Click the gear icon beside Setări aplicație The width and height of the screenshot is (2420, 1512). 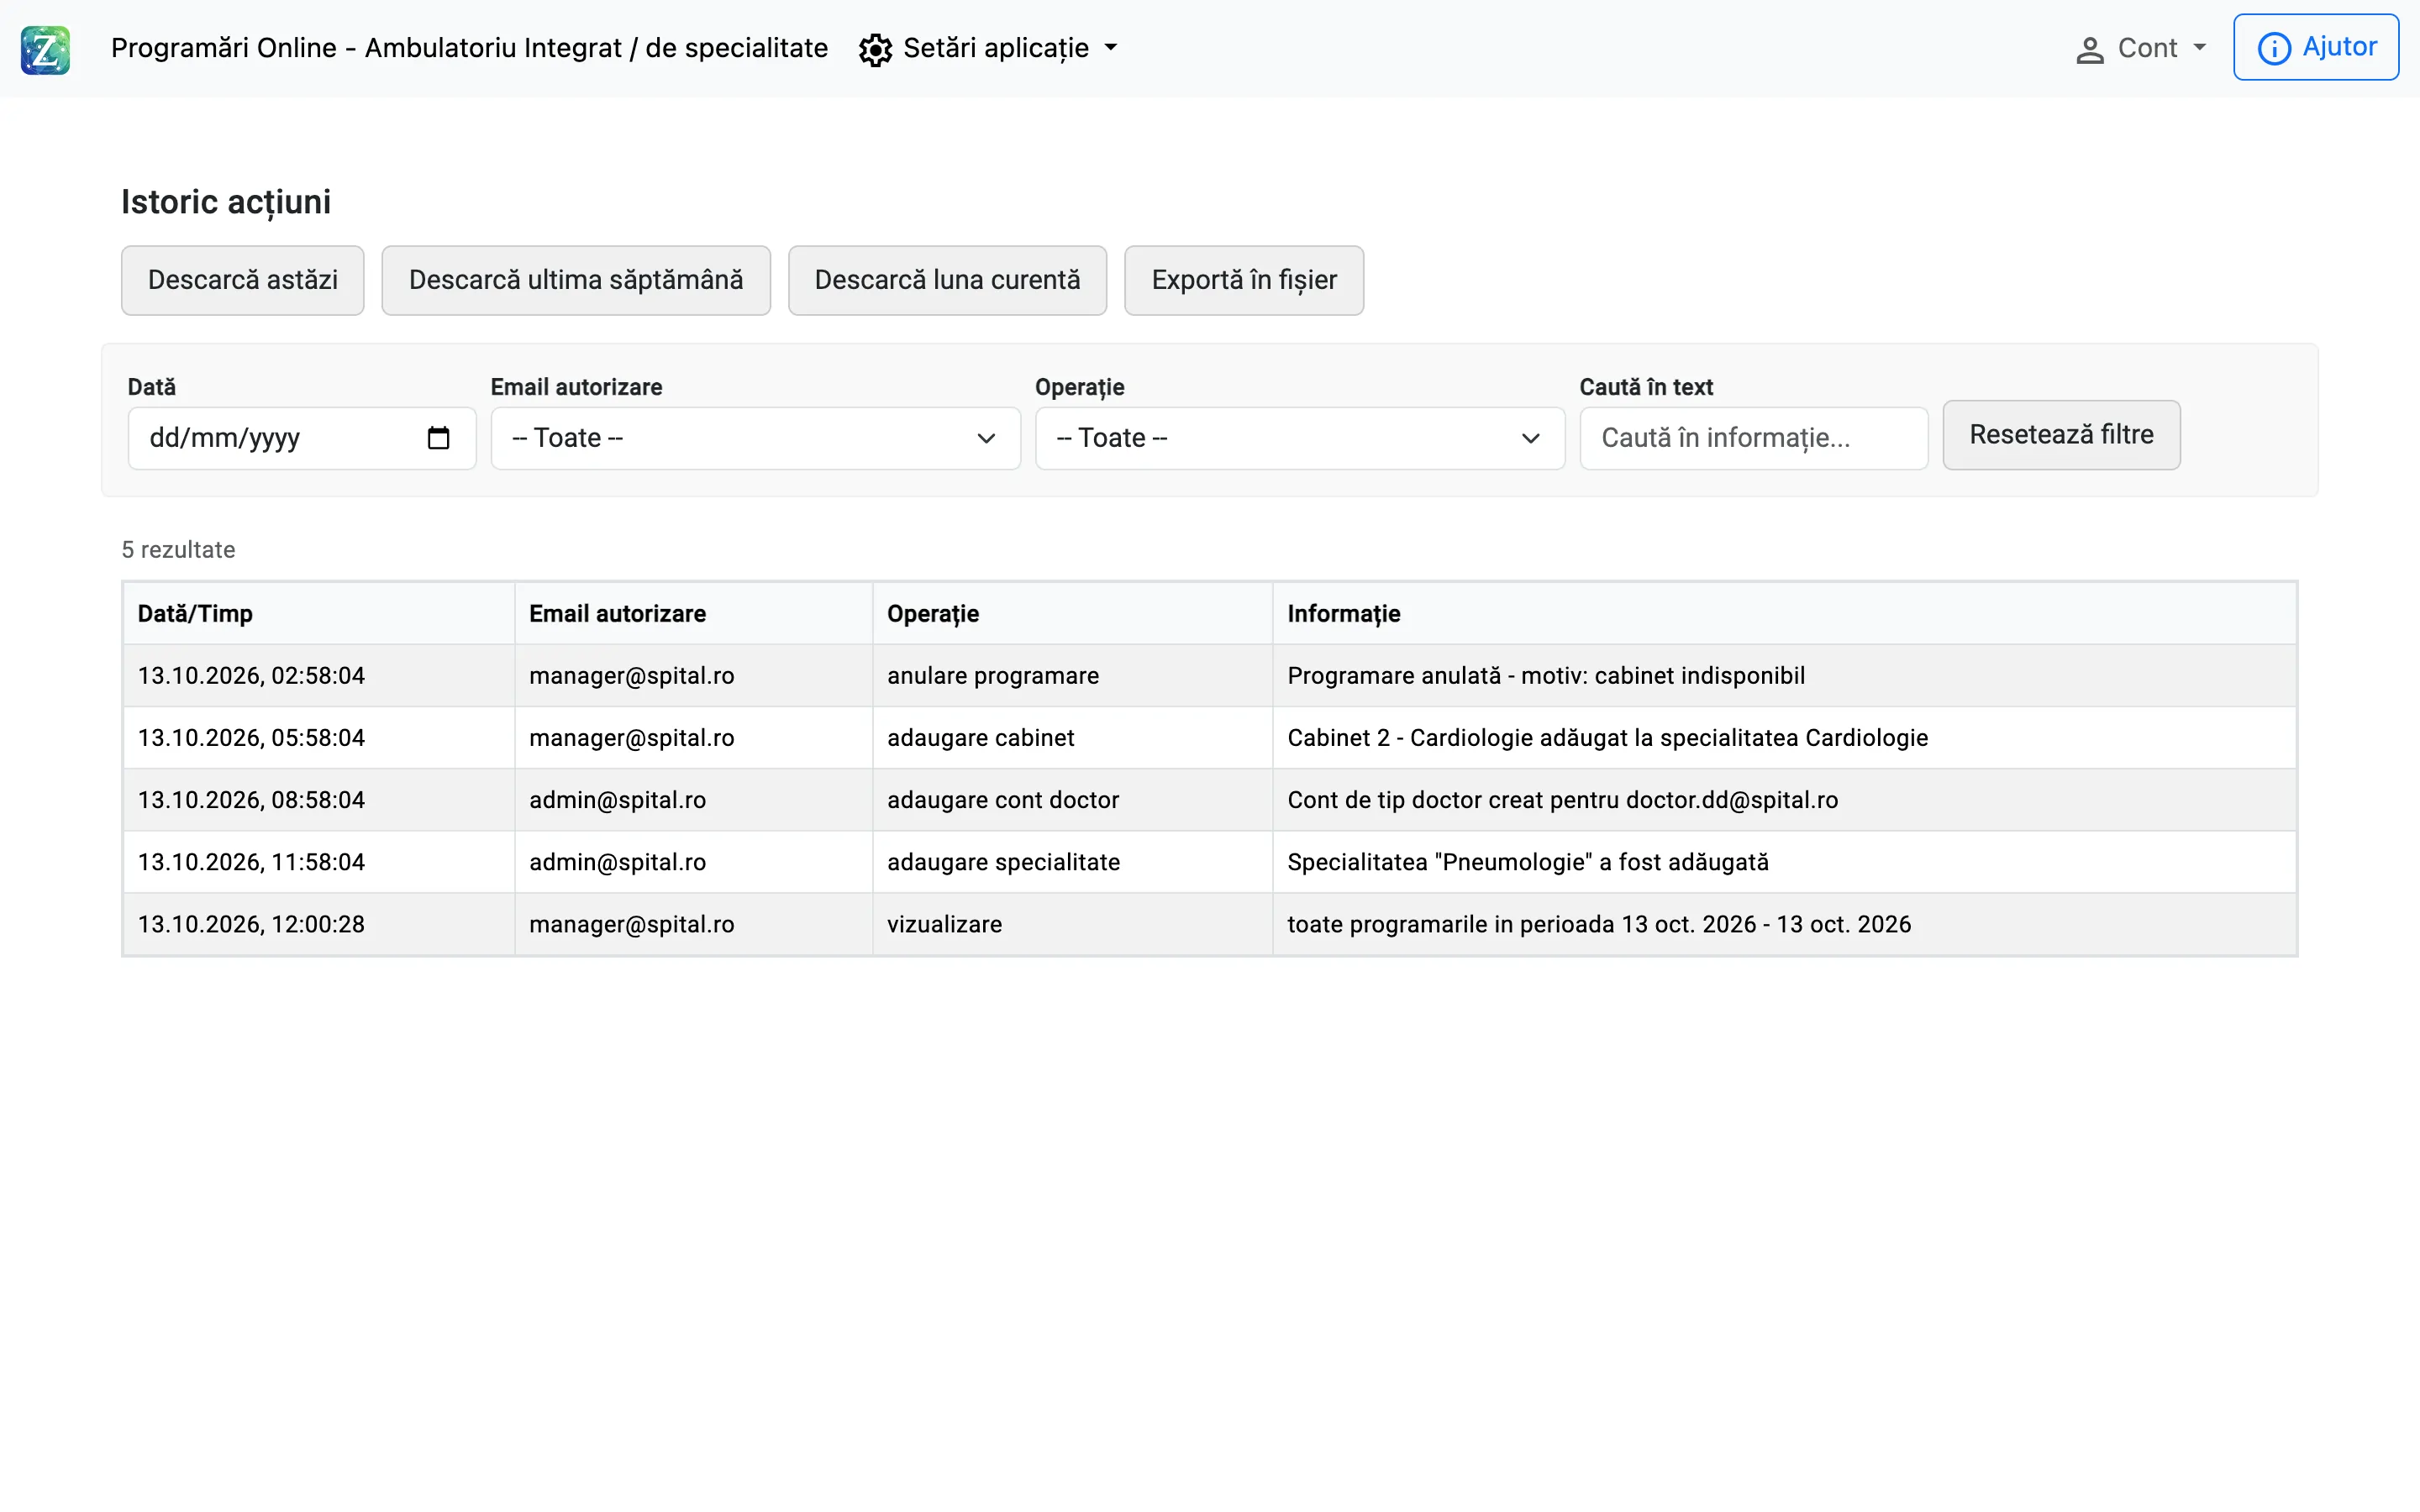tap(875, 49)
